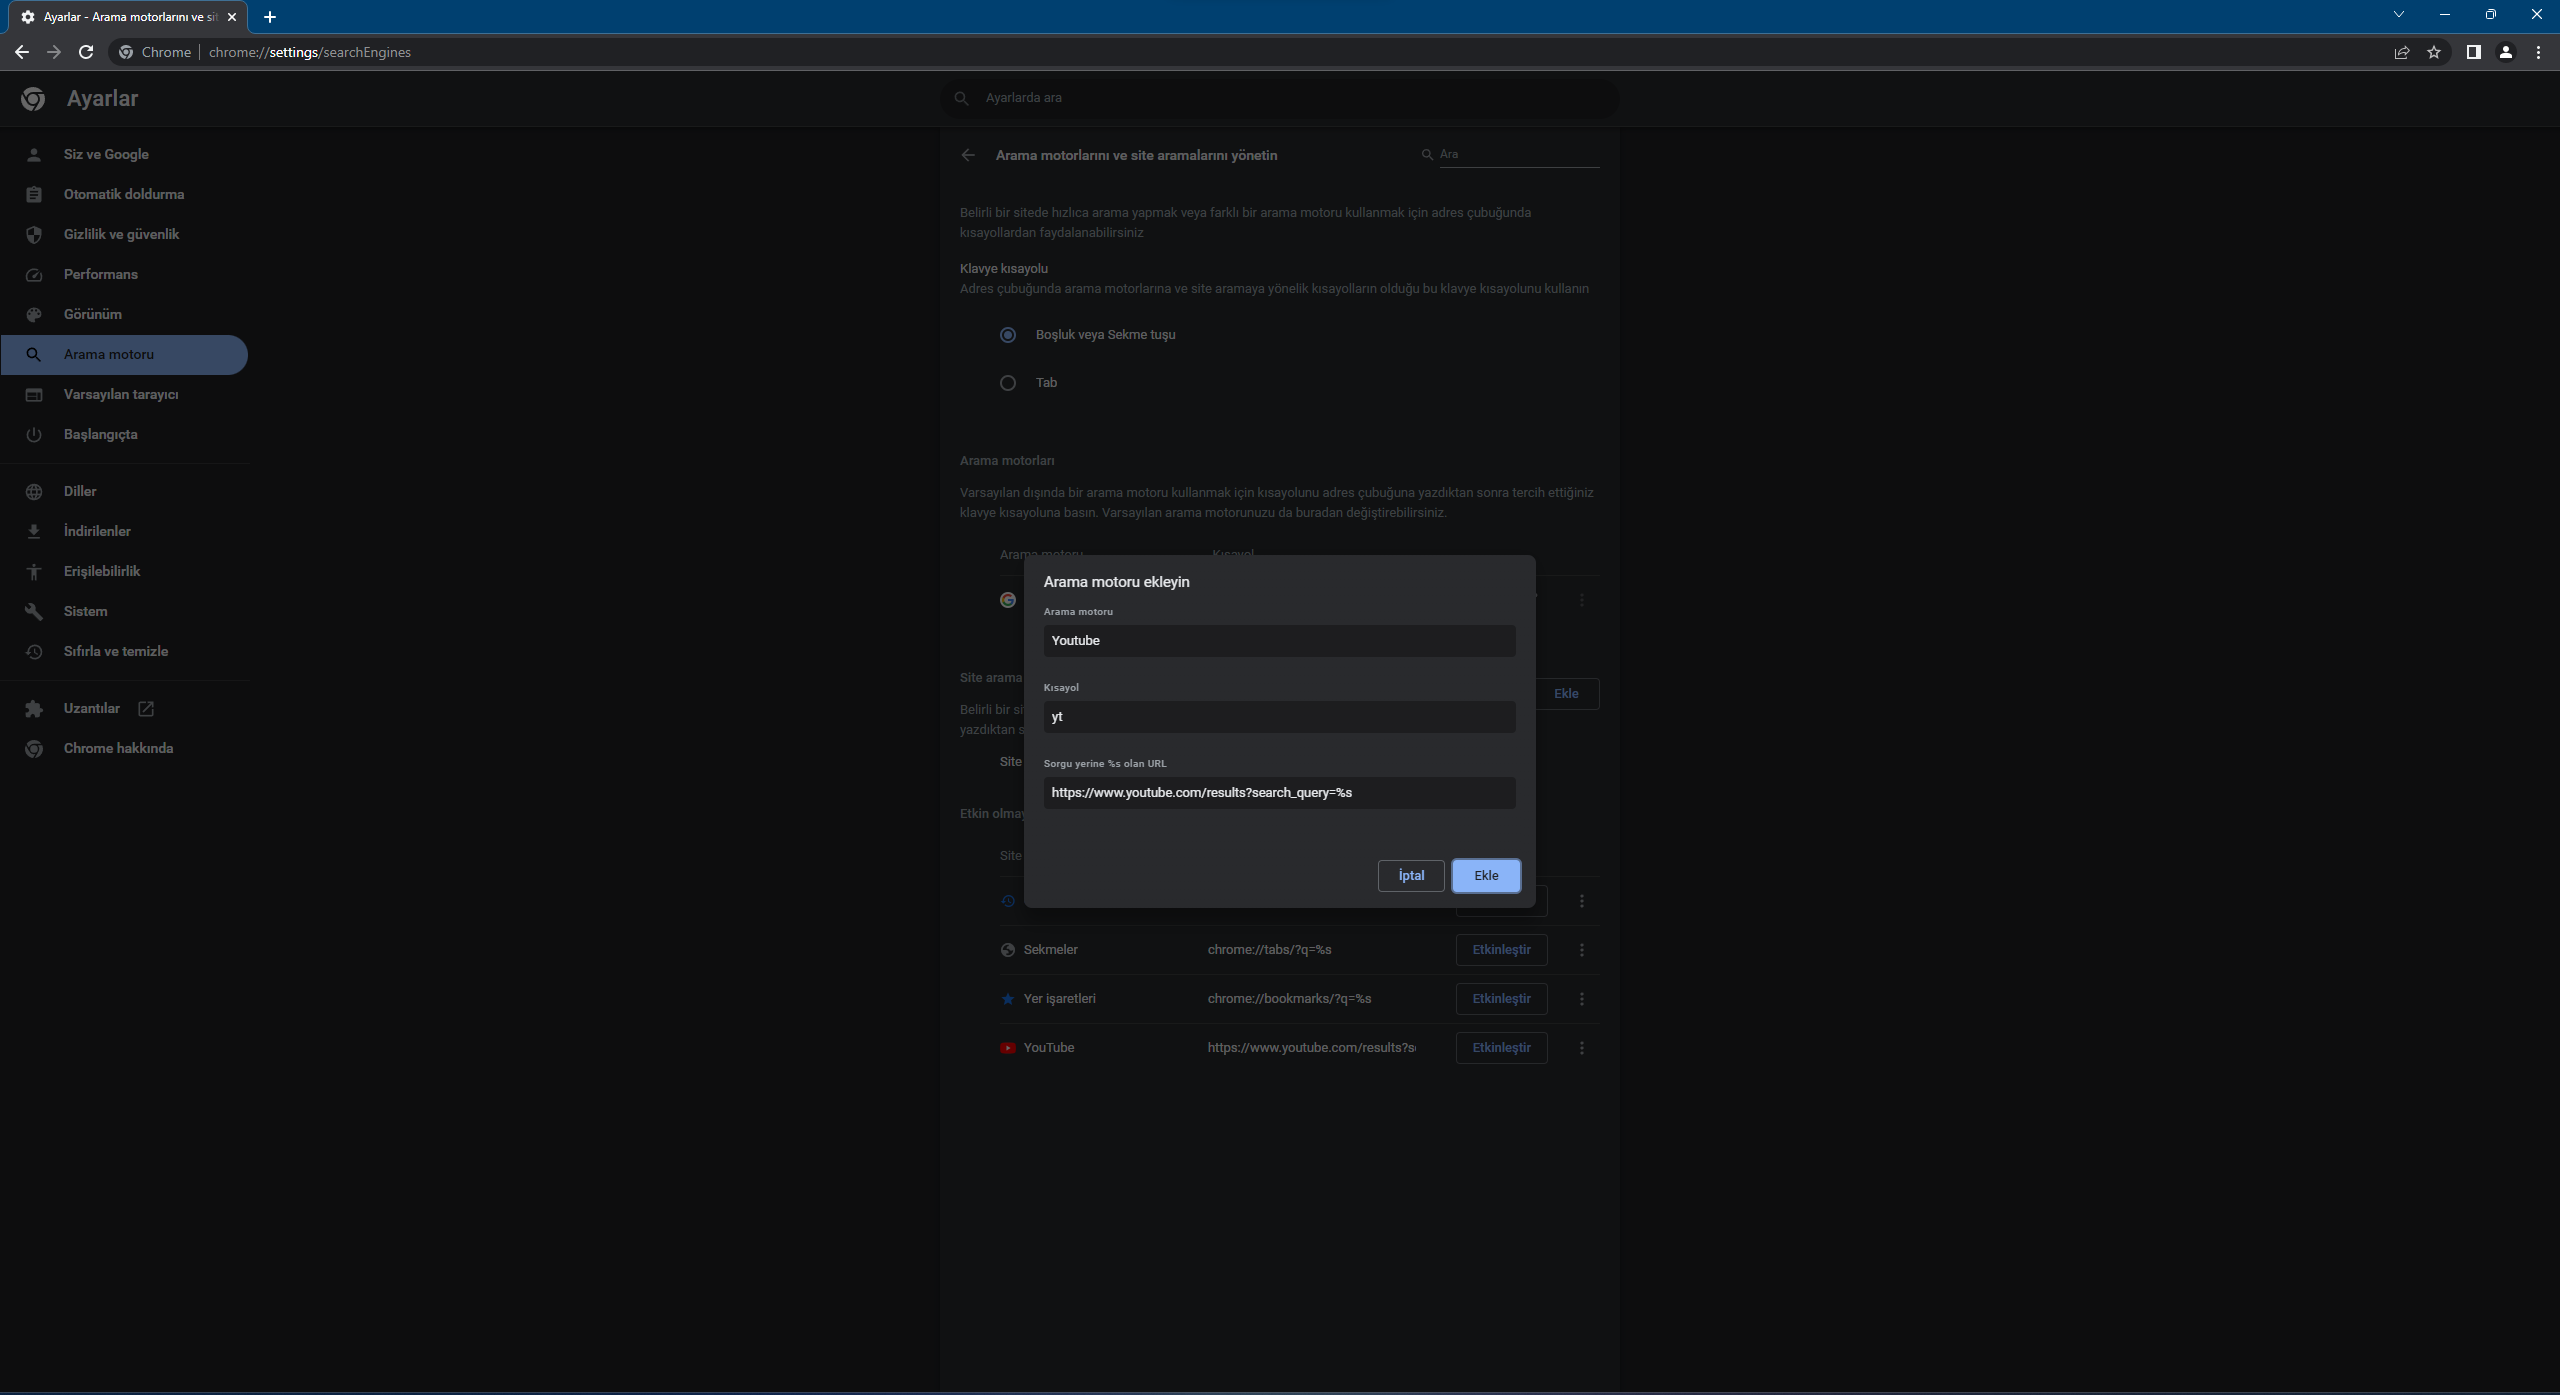Open the more actions menu for Yer işaretleri
Viewport: 2560px width, 1395px height.
pos(1581,999)
